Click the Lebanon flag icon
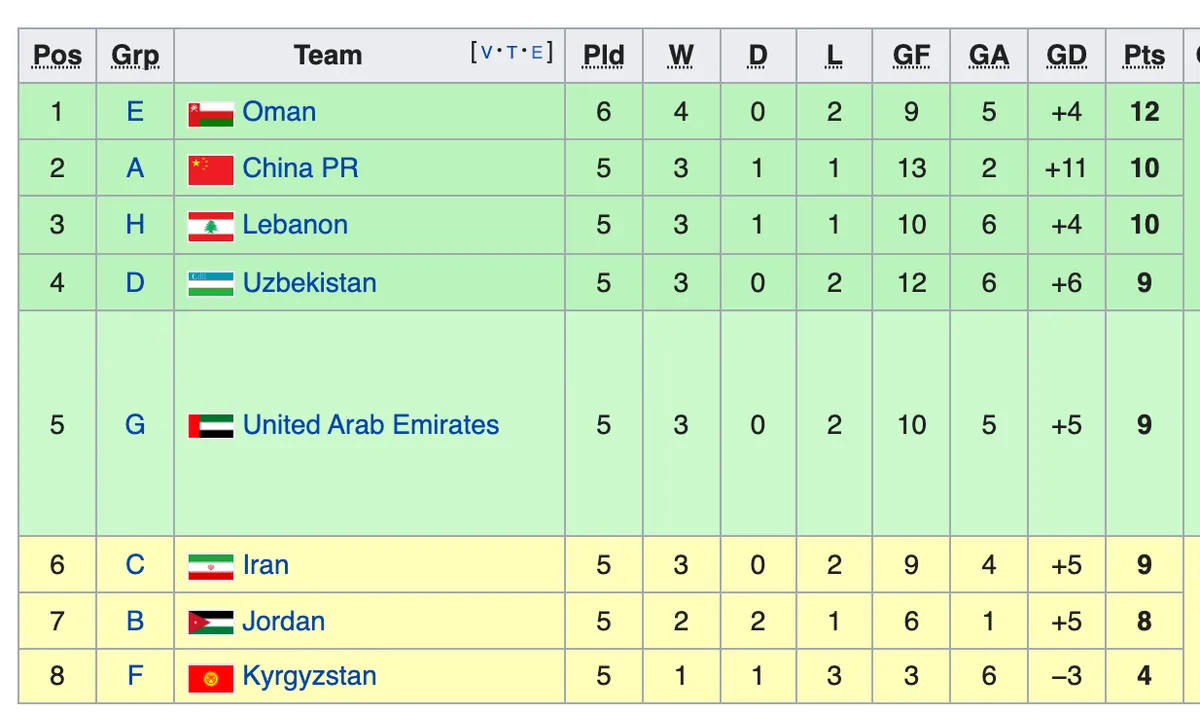Viewport: 1200px width, 720px height. [211, 226]
